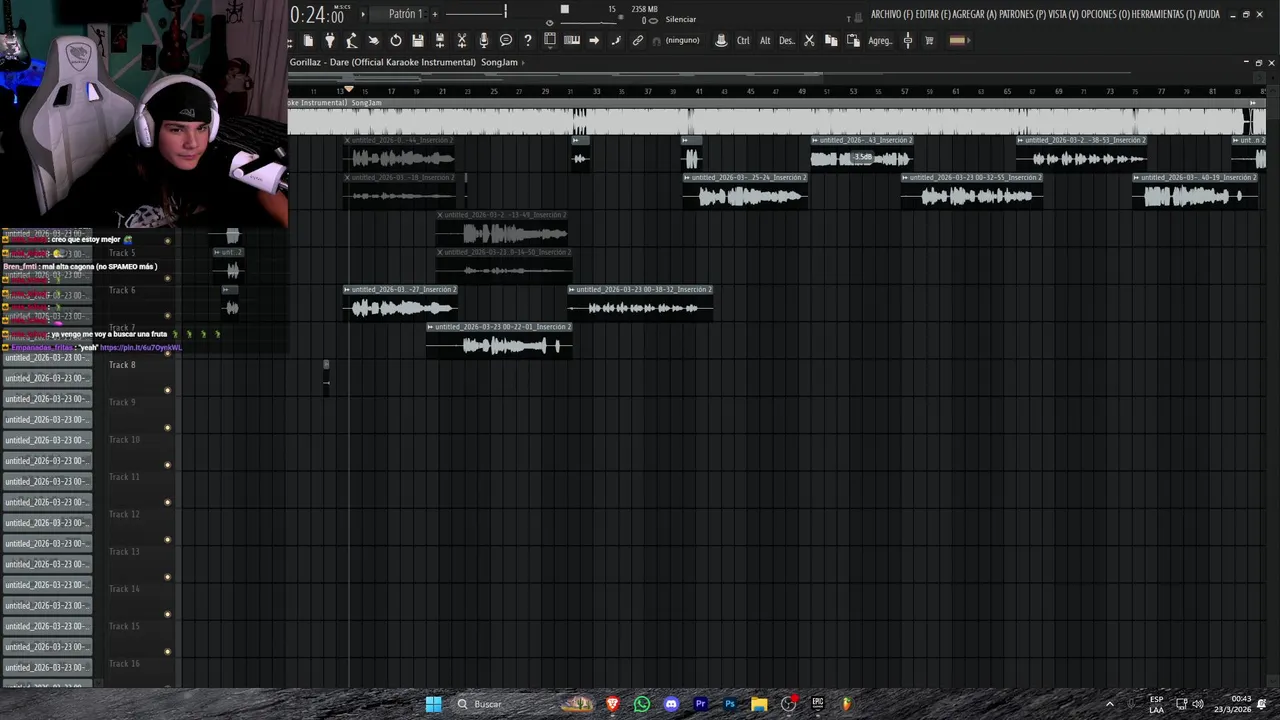This screenshot has width=1280, height=720.
Task: Click the Ctrl button in toolbar
Action: coord(743,41)
